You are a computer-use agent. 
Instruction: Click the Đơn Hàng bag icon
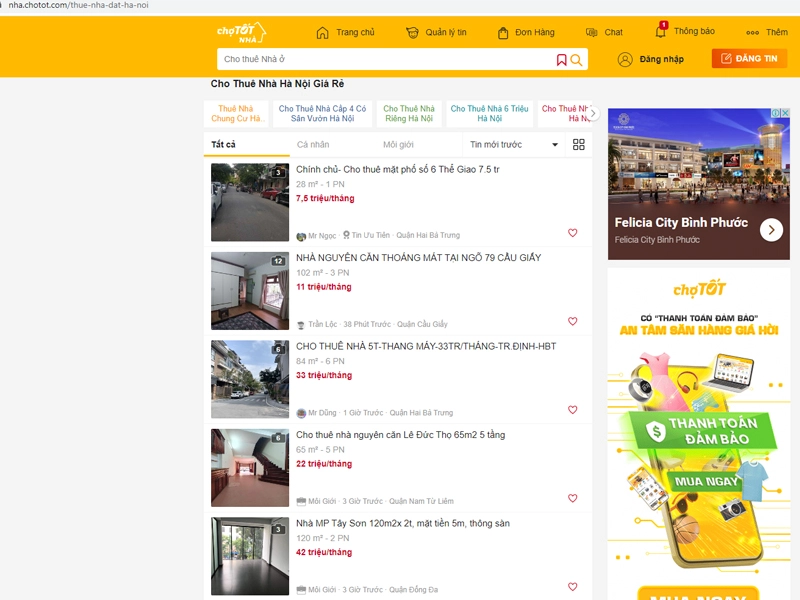(503, 33)
